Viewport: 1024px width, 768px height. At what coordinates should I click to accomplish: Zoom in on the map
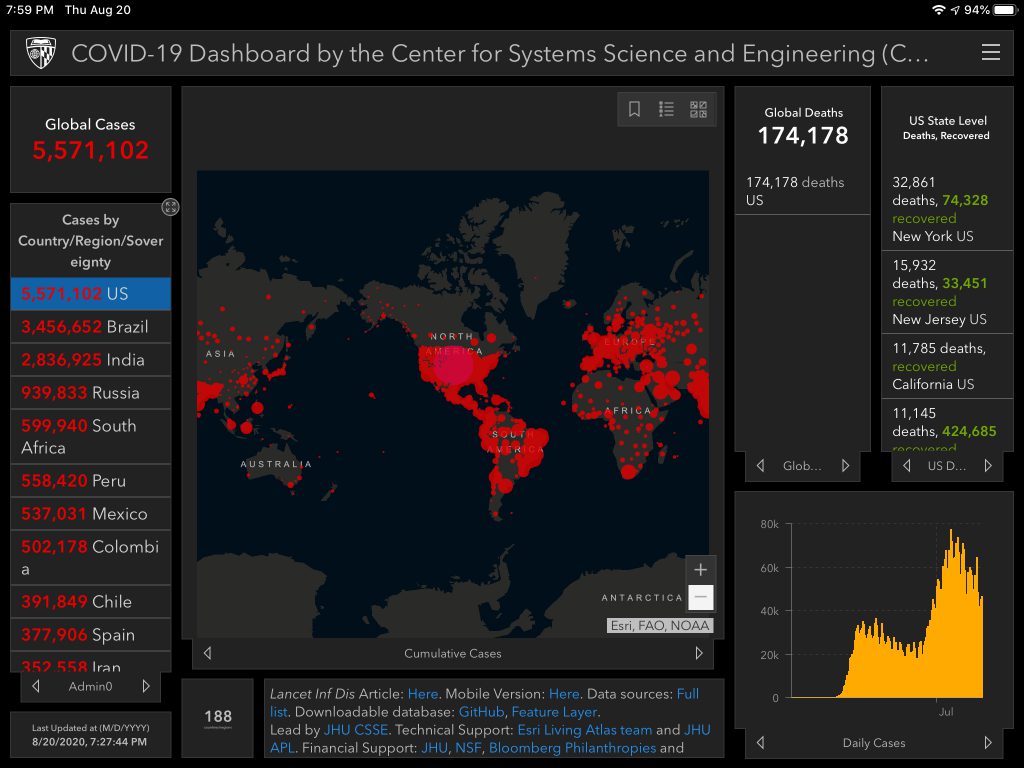[700, 569]
